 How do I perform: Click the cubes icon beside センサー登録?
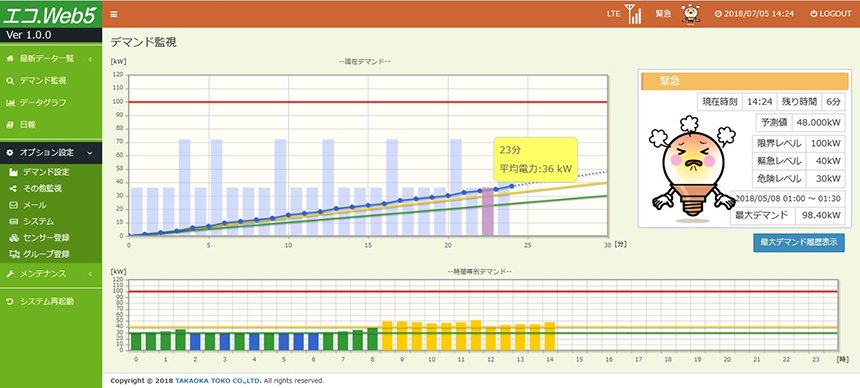point(14,238)
